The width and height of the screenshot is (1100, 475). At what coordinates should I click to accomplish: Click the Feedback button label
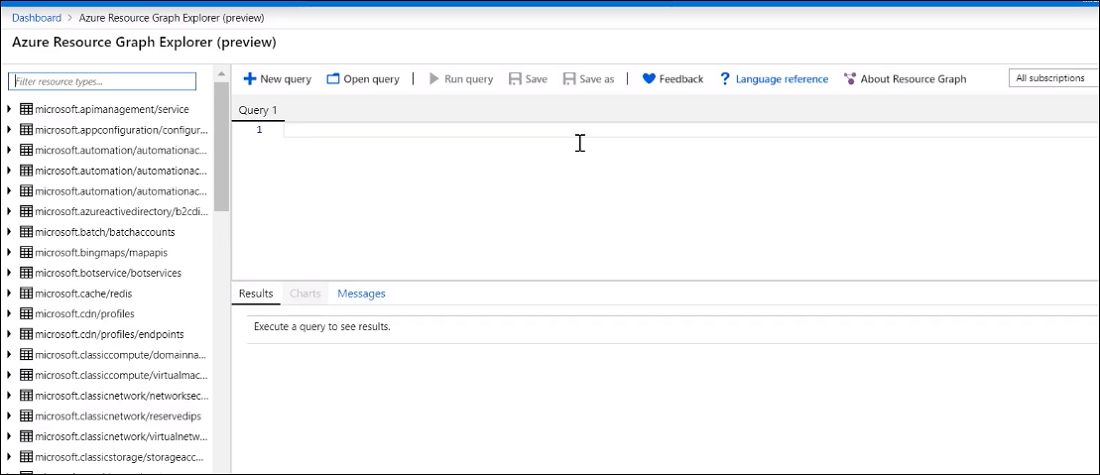click(x=681, y=79)
